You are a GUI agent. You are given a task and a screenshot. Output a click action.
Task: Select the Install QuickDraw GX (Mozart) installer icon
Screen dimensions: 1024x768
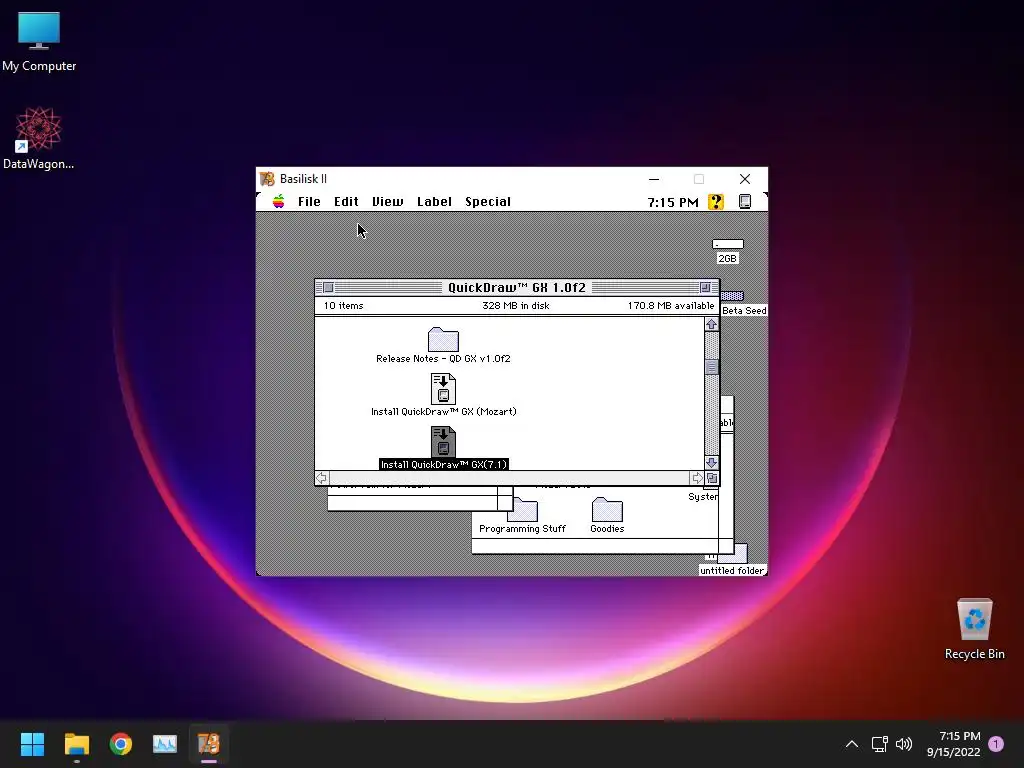[x=443, y=389]
